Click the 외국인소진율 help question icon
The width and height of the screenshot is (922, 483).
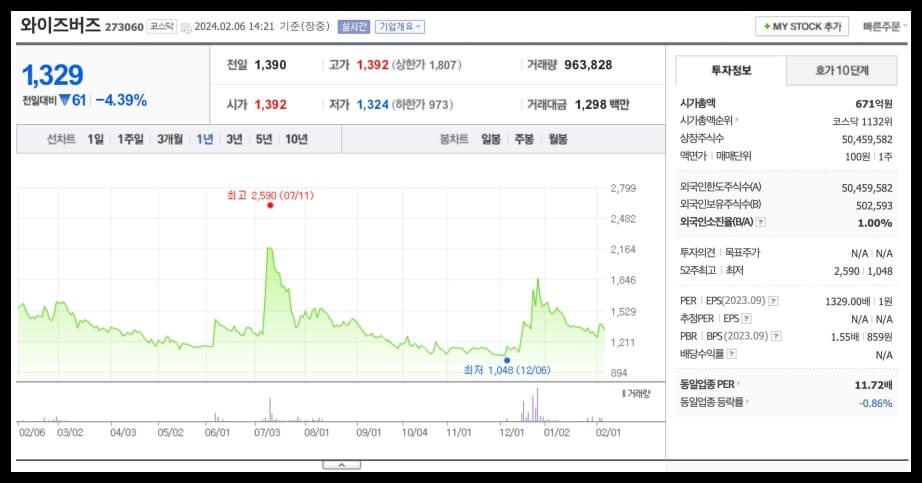click(x=760, y=222)
